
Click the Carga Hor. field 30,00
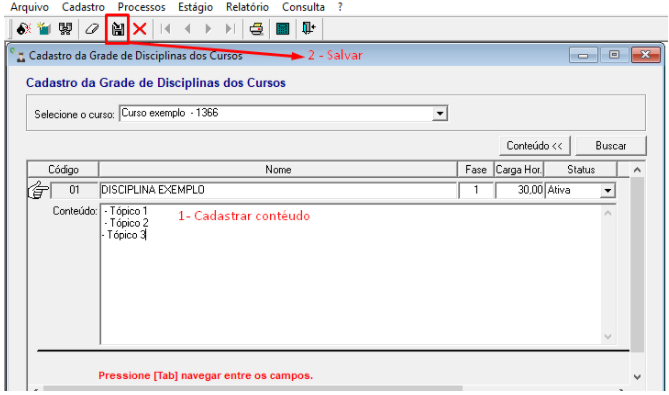(519, 190)
